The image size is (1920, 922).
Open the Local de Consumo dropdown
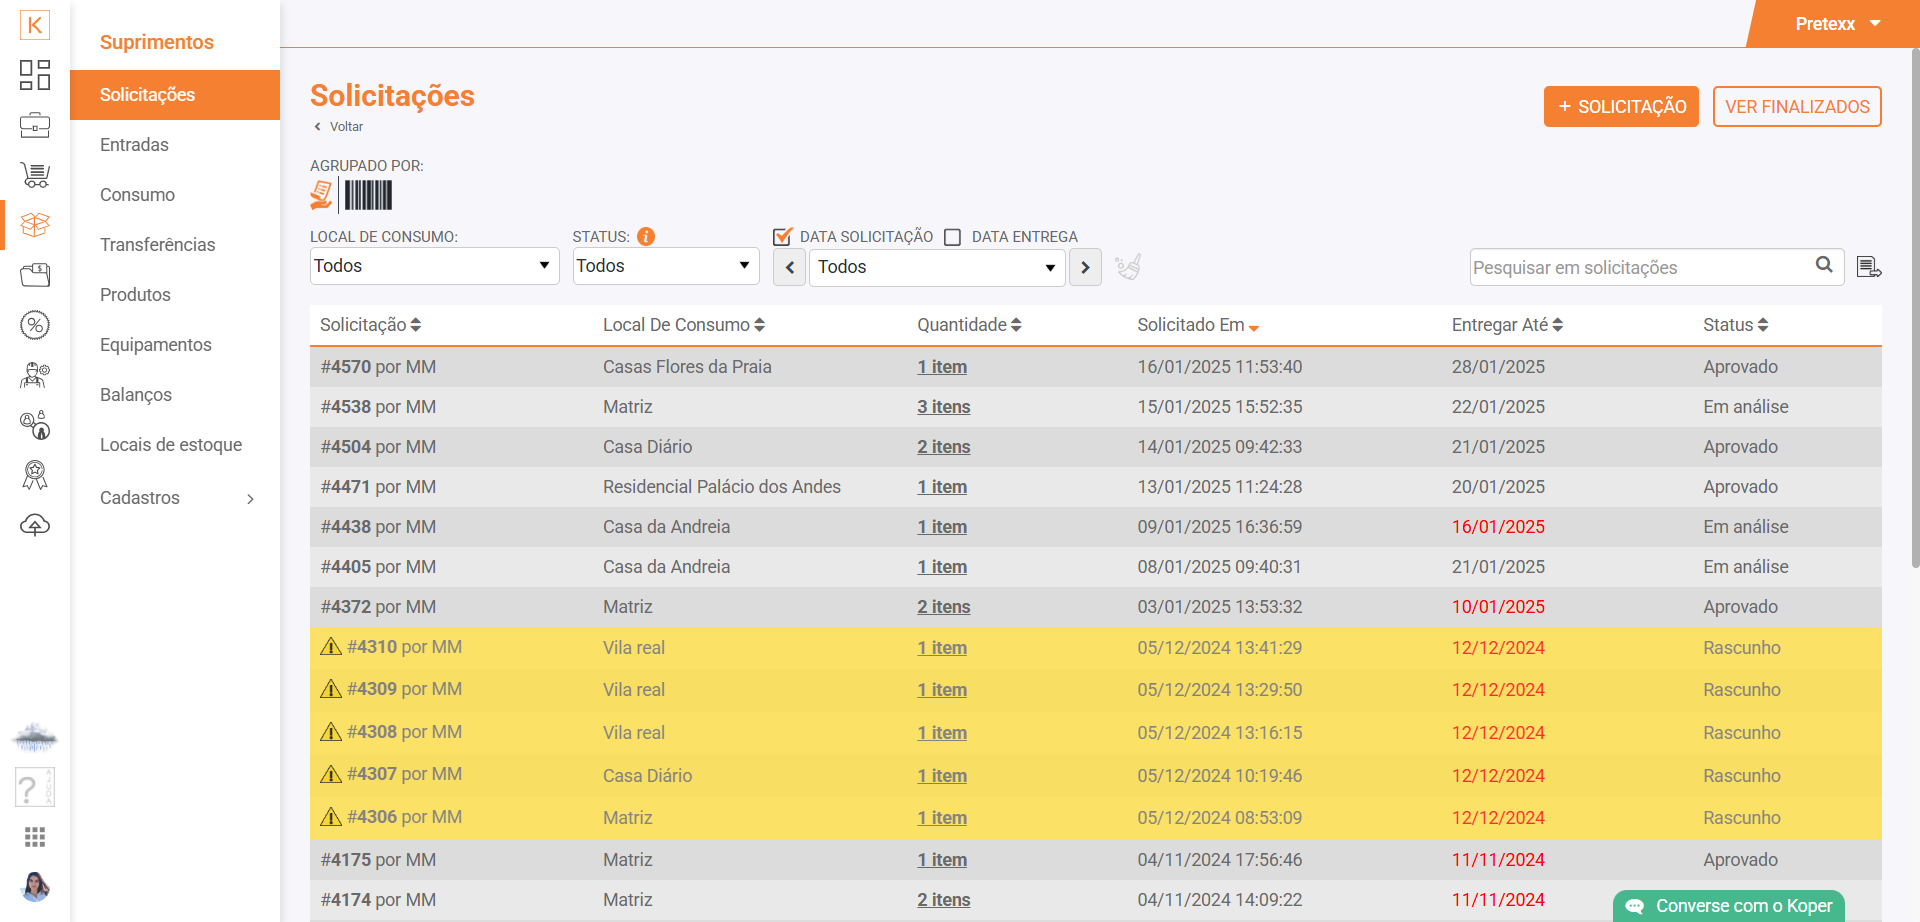pyautogui.click(x=434, y=266)
